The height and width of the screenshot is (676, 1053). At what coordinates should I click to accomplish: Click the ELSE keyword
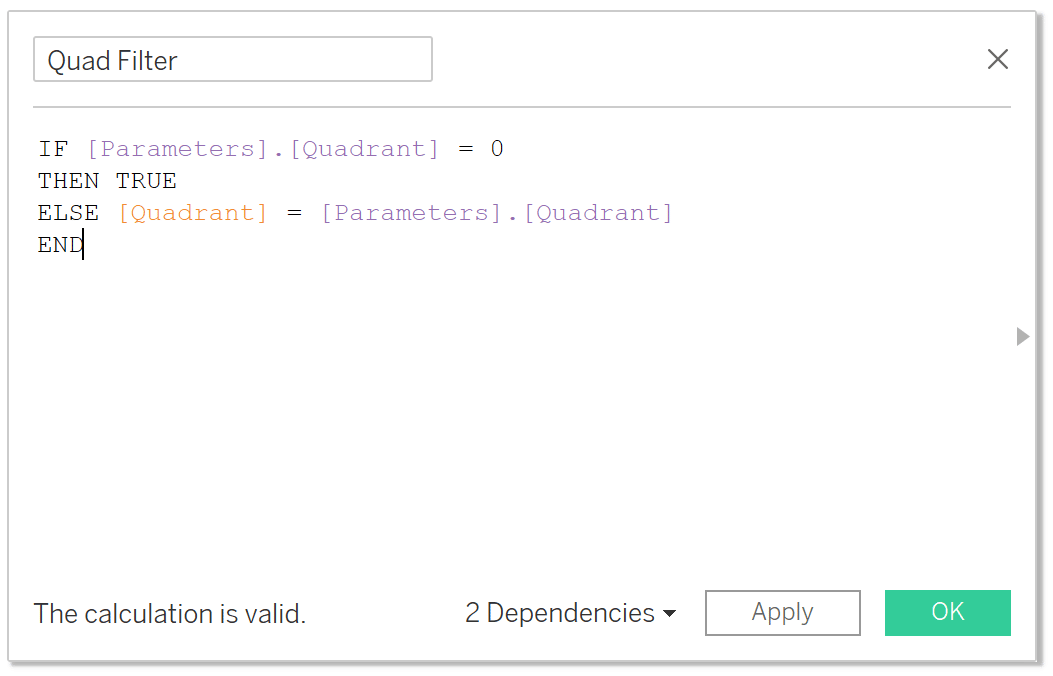pos(68,213)
